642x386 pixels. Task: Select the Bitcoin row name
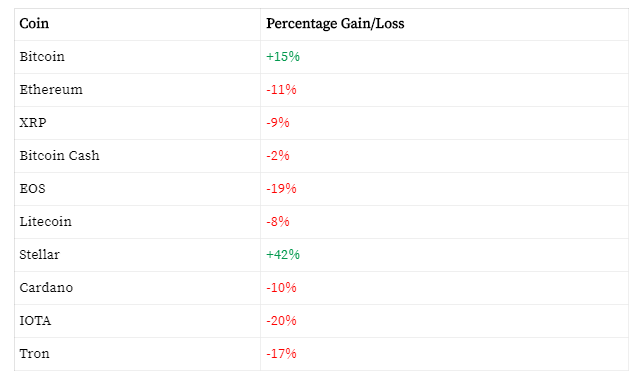(42, 56)
